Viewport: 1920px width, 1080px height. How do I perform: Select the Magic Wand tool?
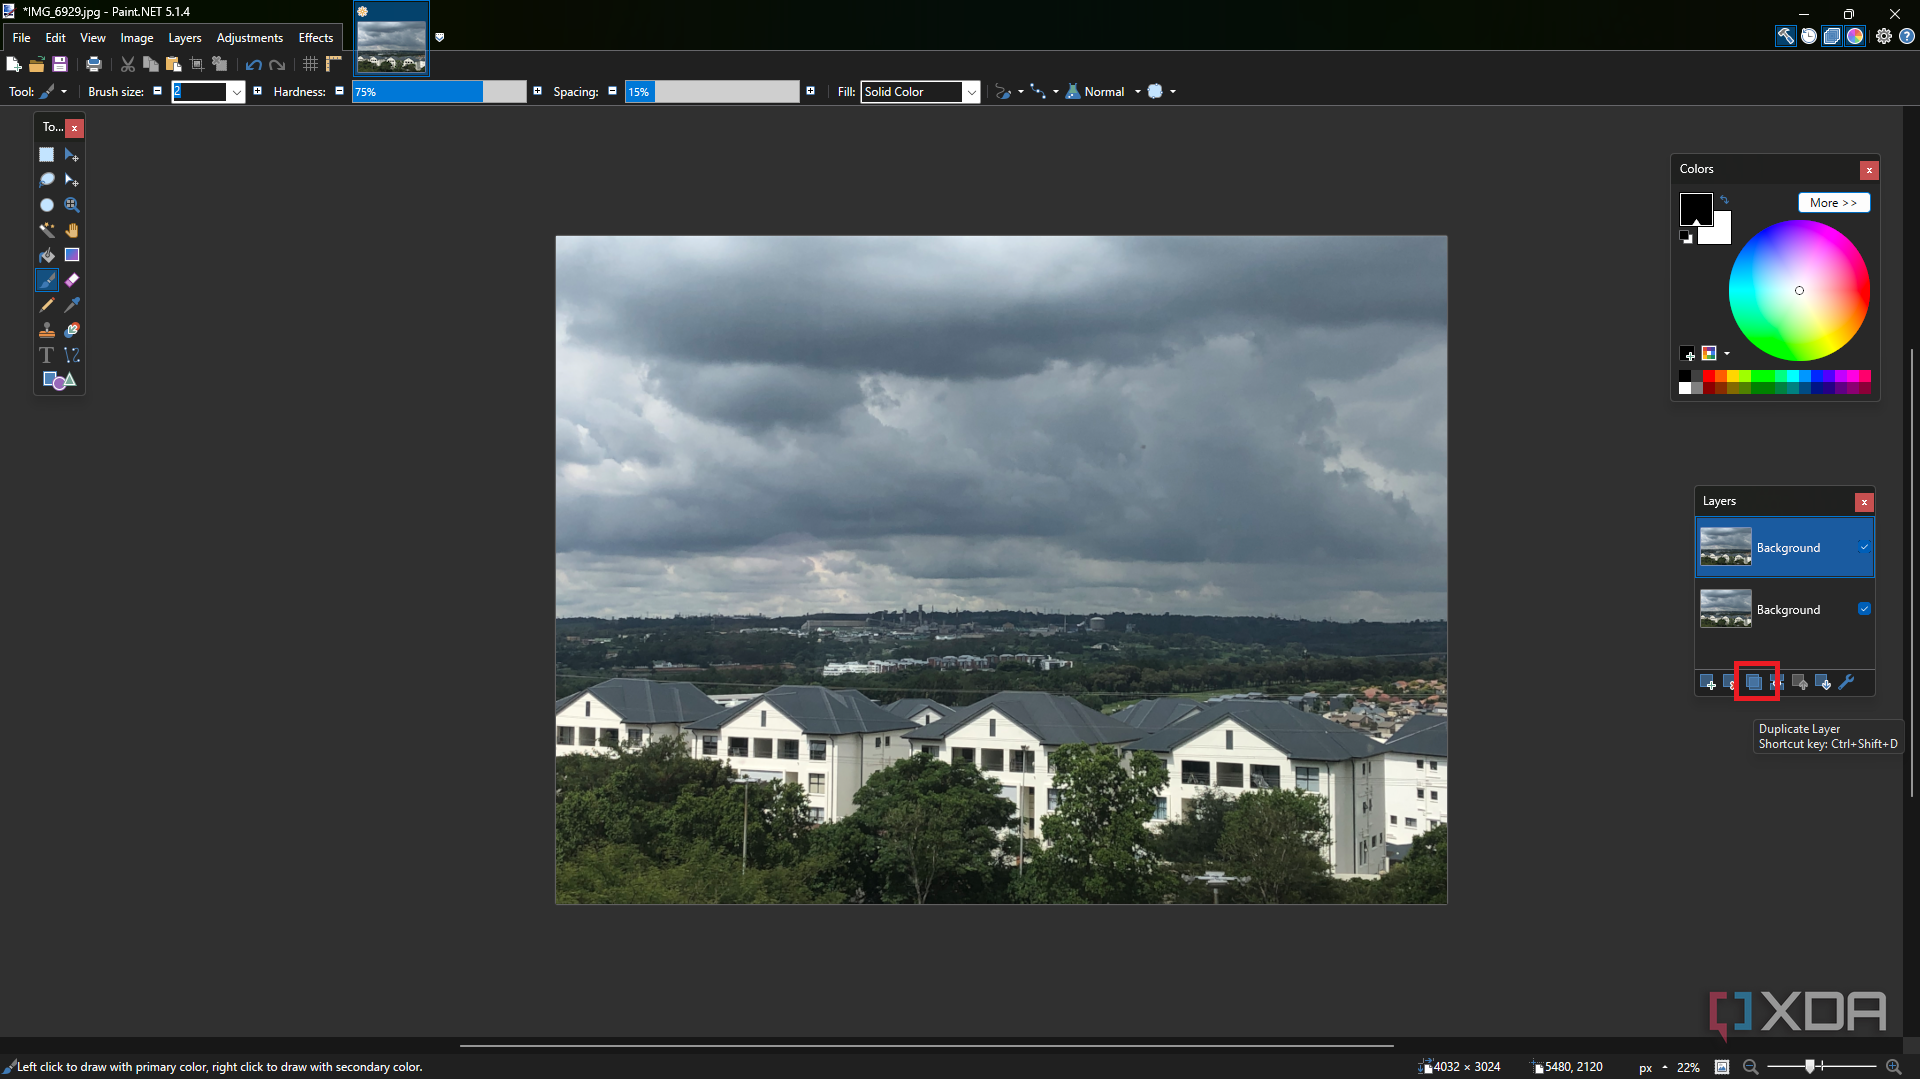(x=47, y=230)
